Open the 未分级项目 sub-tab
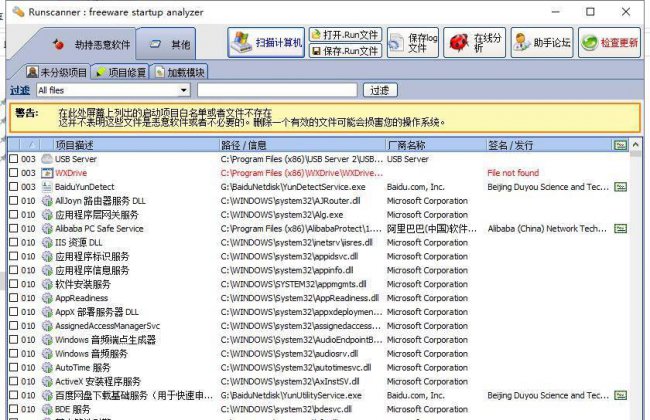 coord(57,73)
